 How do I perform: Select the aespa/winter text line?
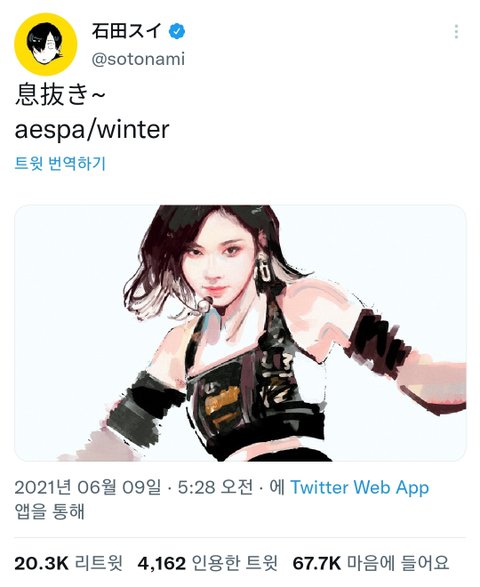coord(92,130)
